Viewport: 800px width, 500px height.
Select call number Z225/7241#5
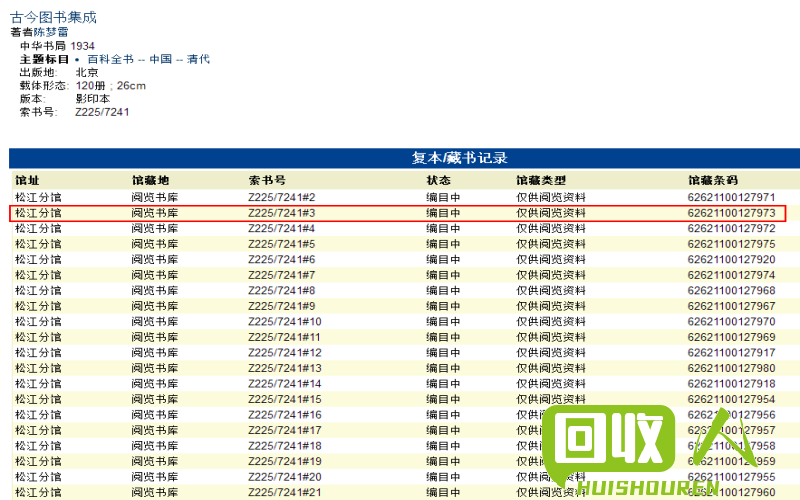[x=282, y=244]
